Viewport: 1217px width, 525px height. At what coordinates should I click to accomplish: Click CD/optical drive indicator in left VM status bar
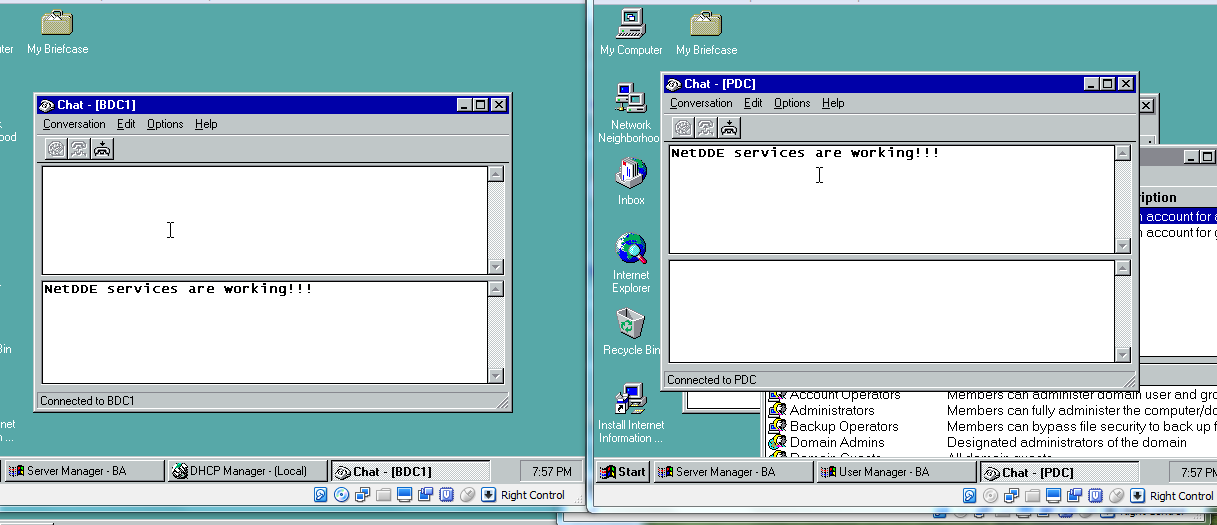[x=342, y=495]
